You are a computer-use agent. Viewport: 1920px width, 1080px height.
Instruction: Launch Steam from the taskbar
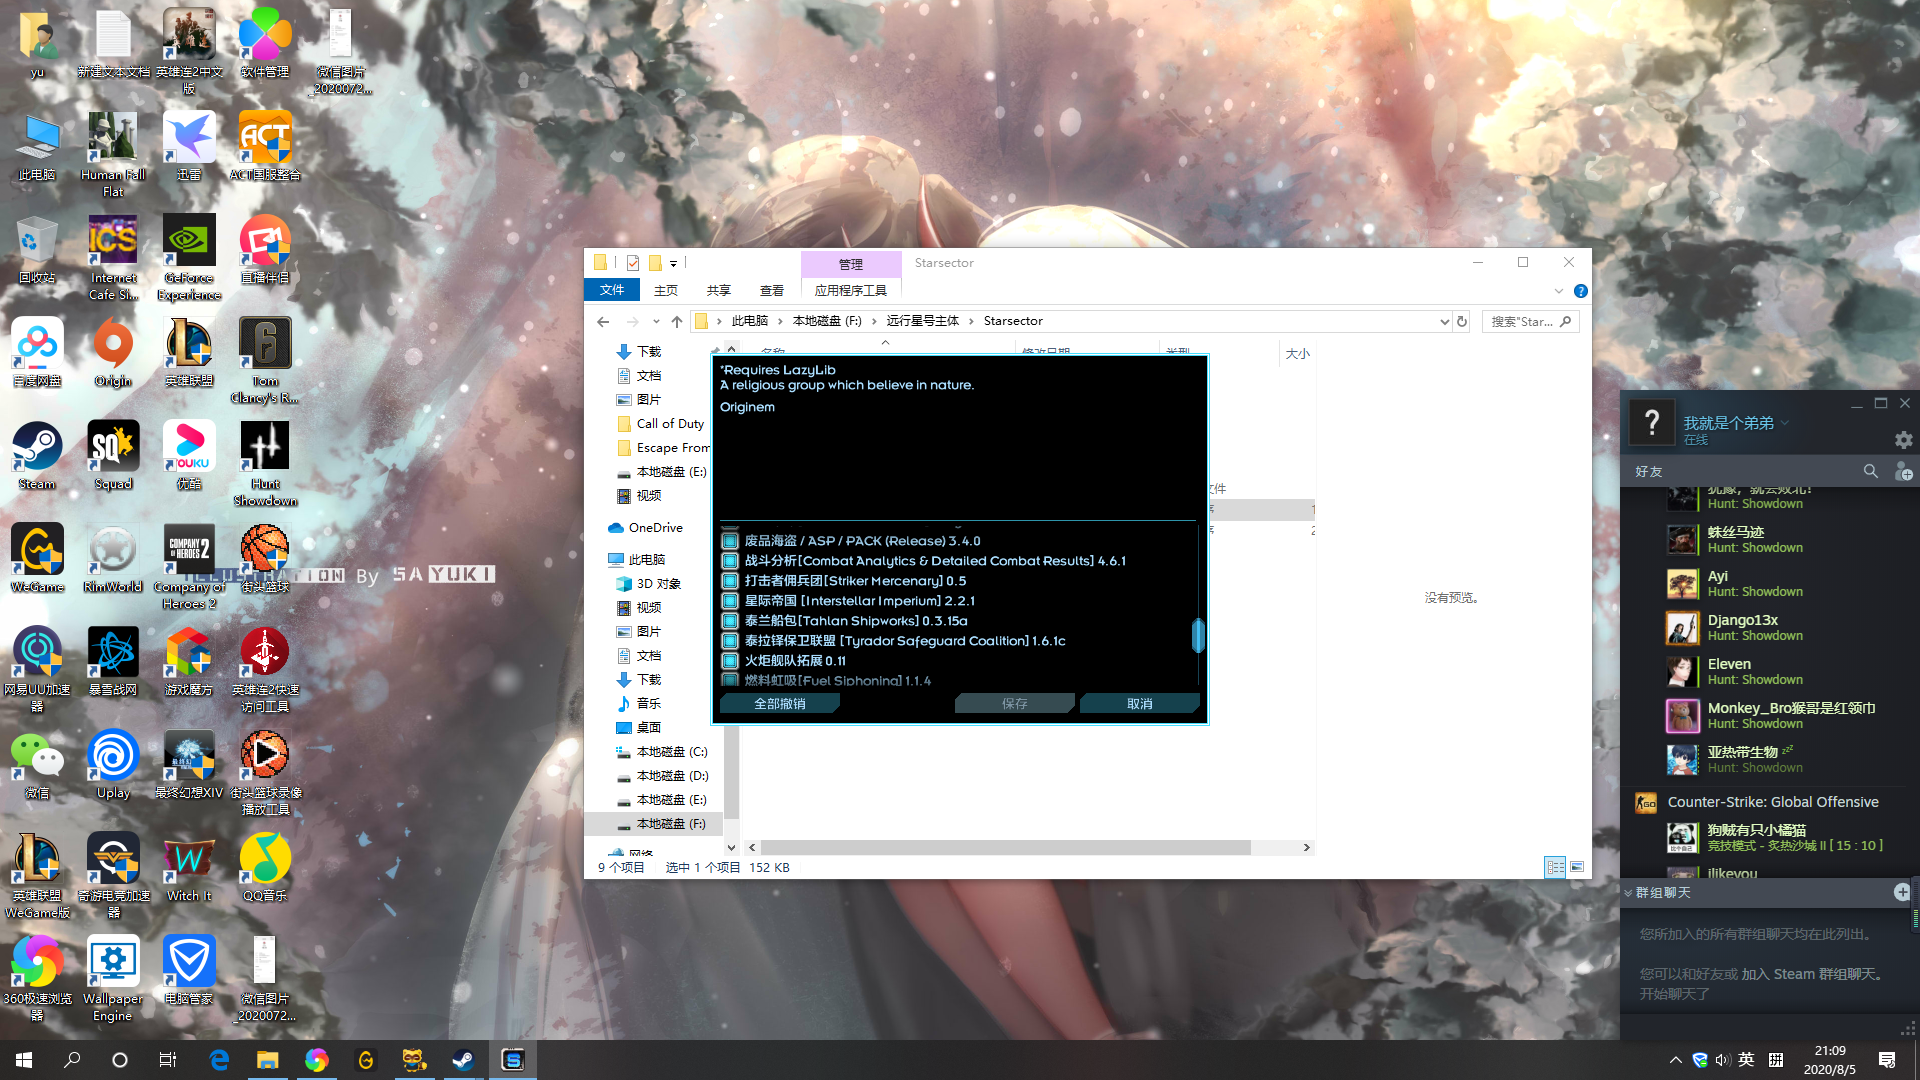tap(463, 1059)
